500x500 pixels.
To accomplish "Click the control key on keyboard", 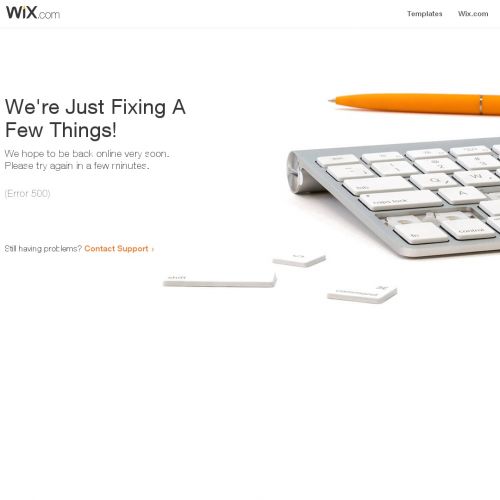I will click(x=468, y=229).
